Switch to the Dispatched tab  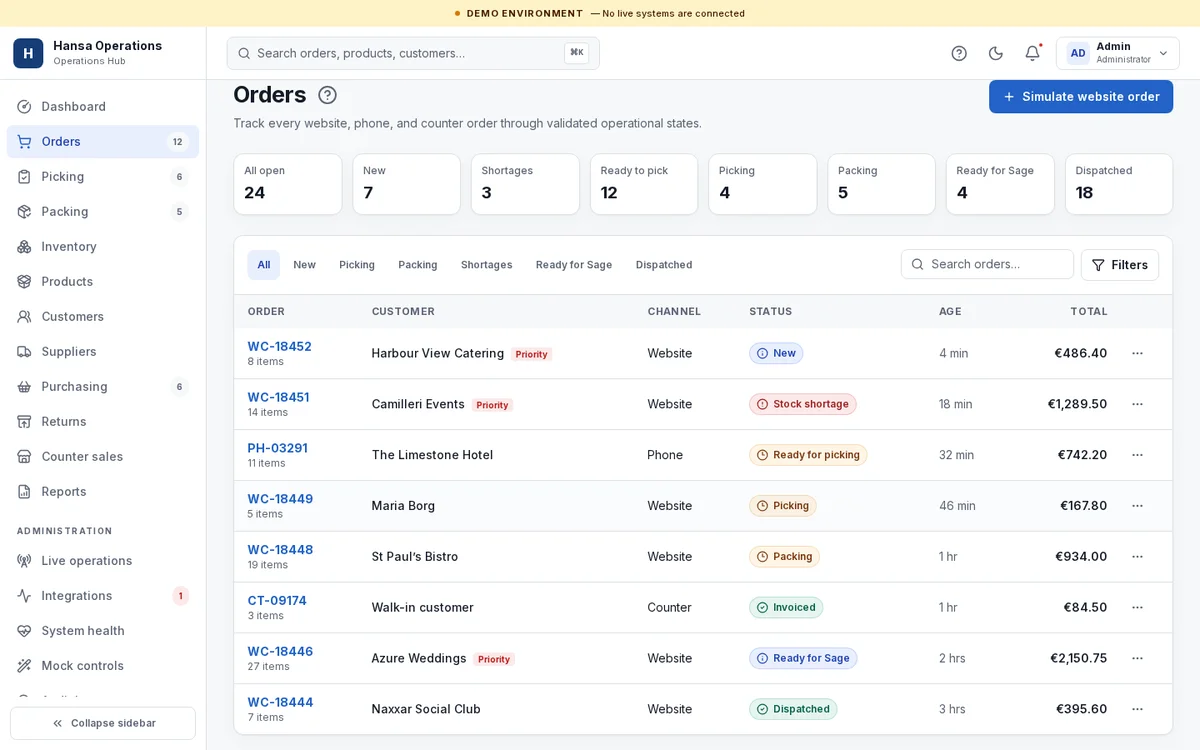point(664,265)
